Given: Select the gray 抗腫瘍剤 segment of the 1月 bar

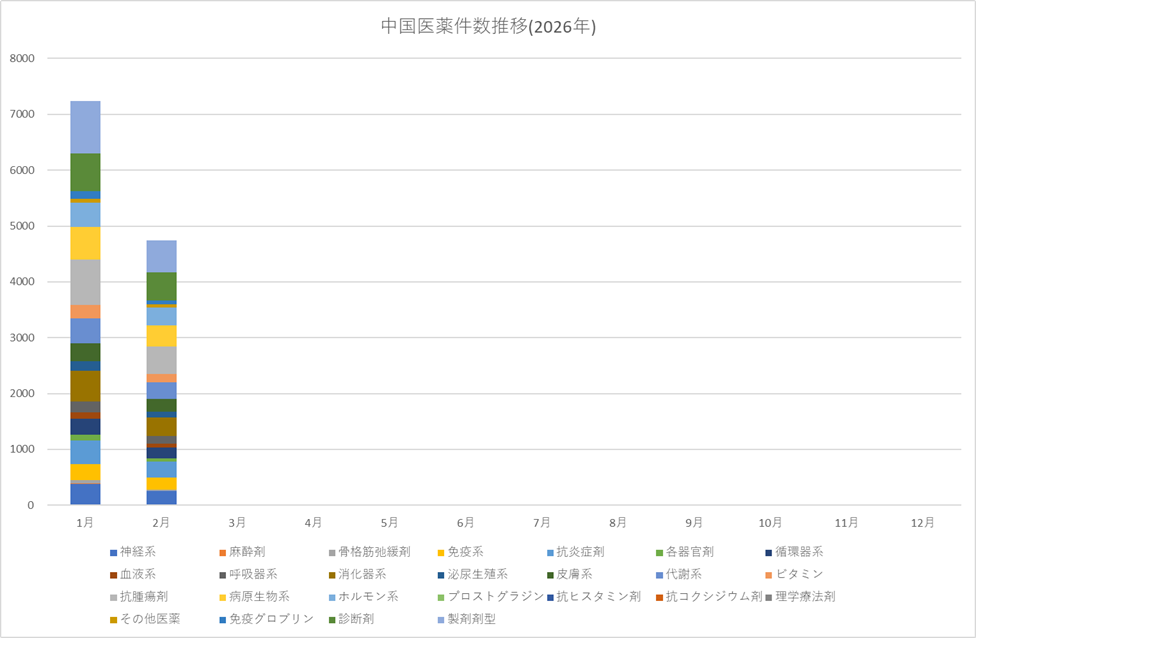Looking at the screenshot, I should pyautogui.click(x=85, y=282).
